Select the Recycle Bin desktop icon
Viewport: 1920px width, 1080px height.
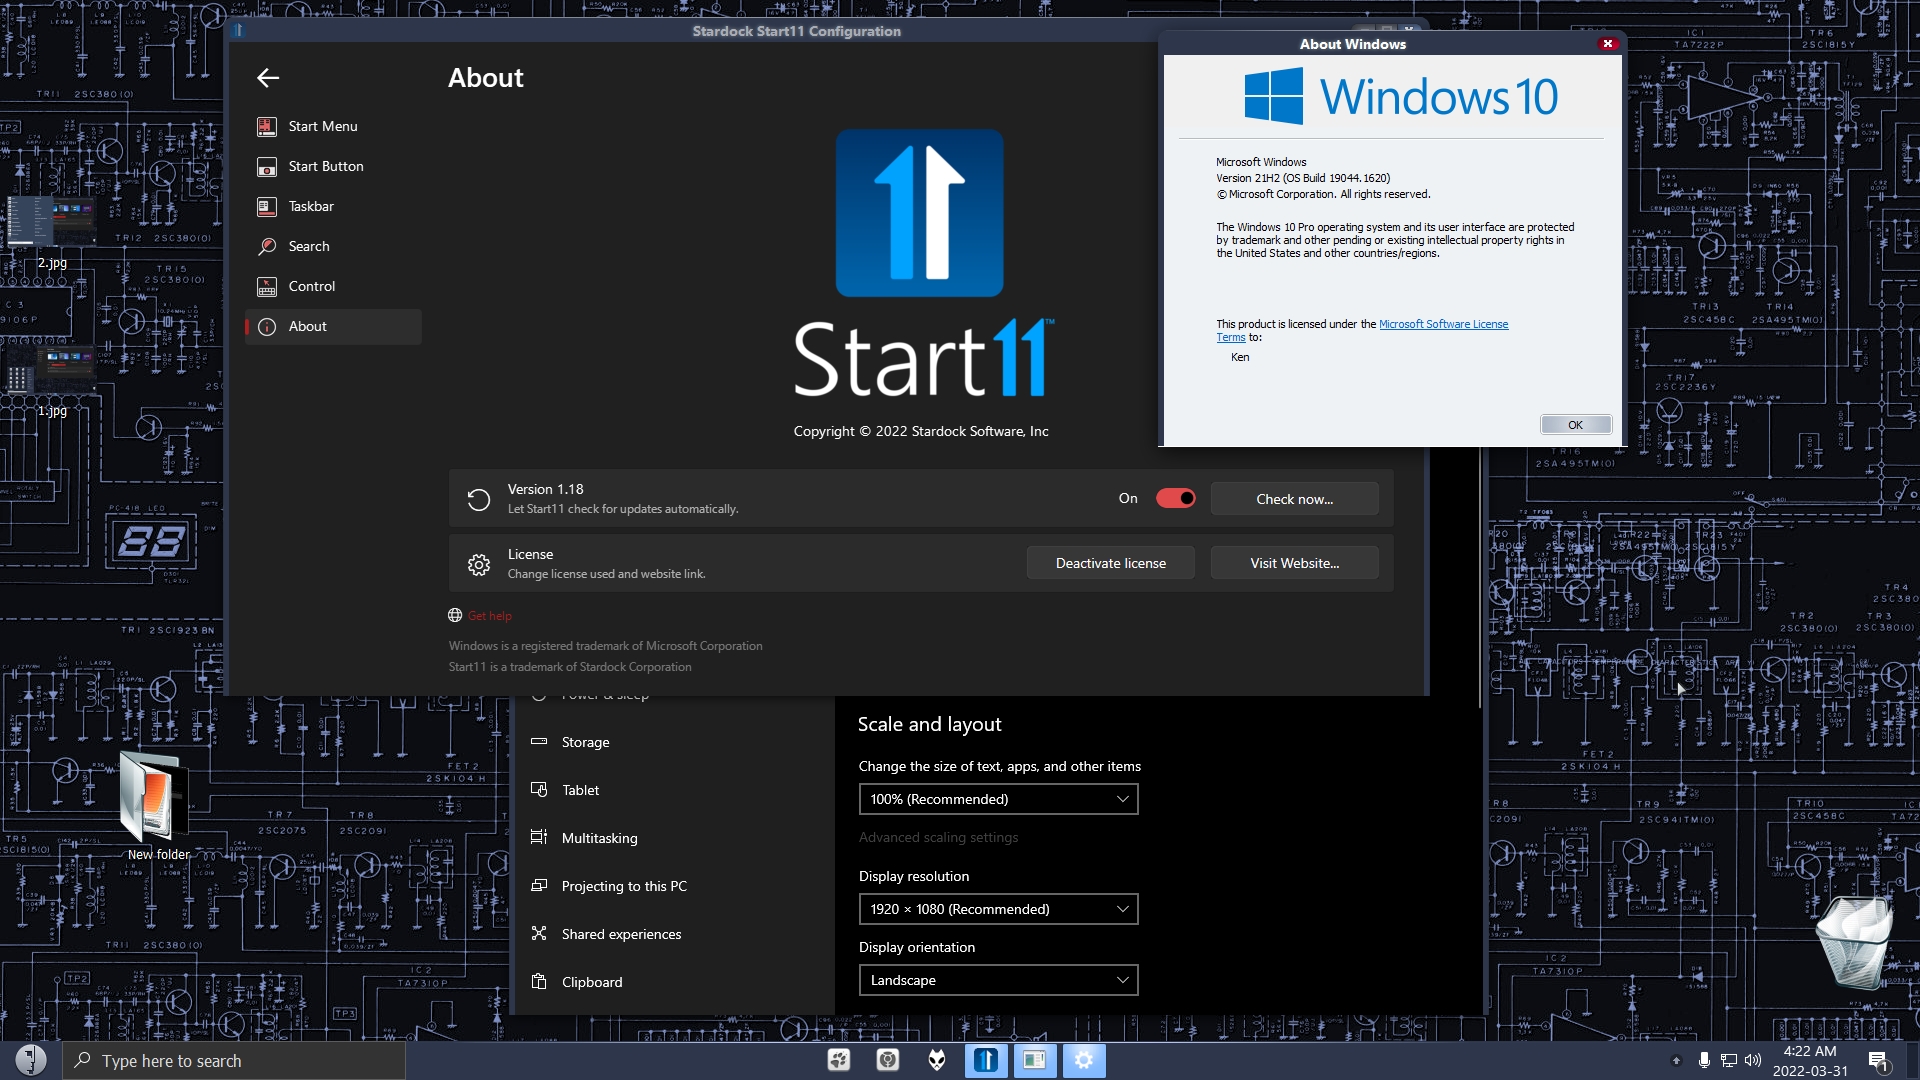1853,942
